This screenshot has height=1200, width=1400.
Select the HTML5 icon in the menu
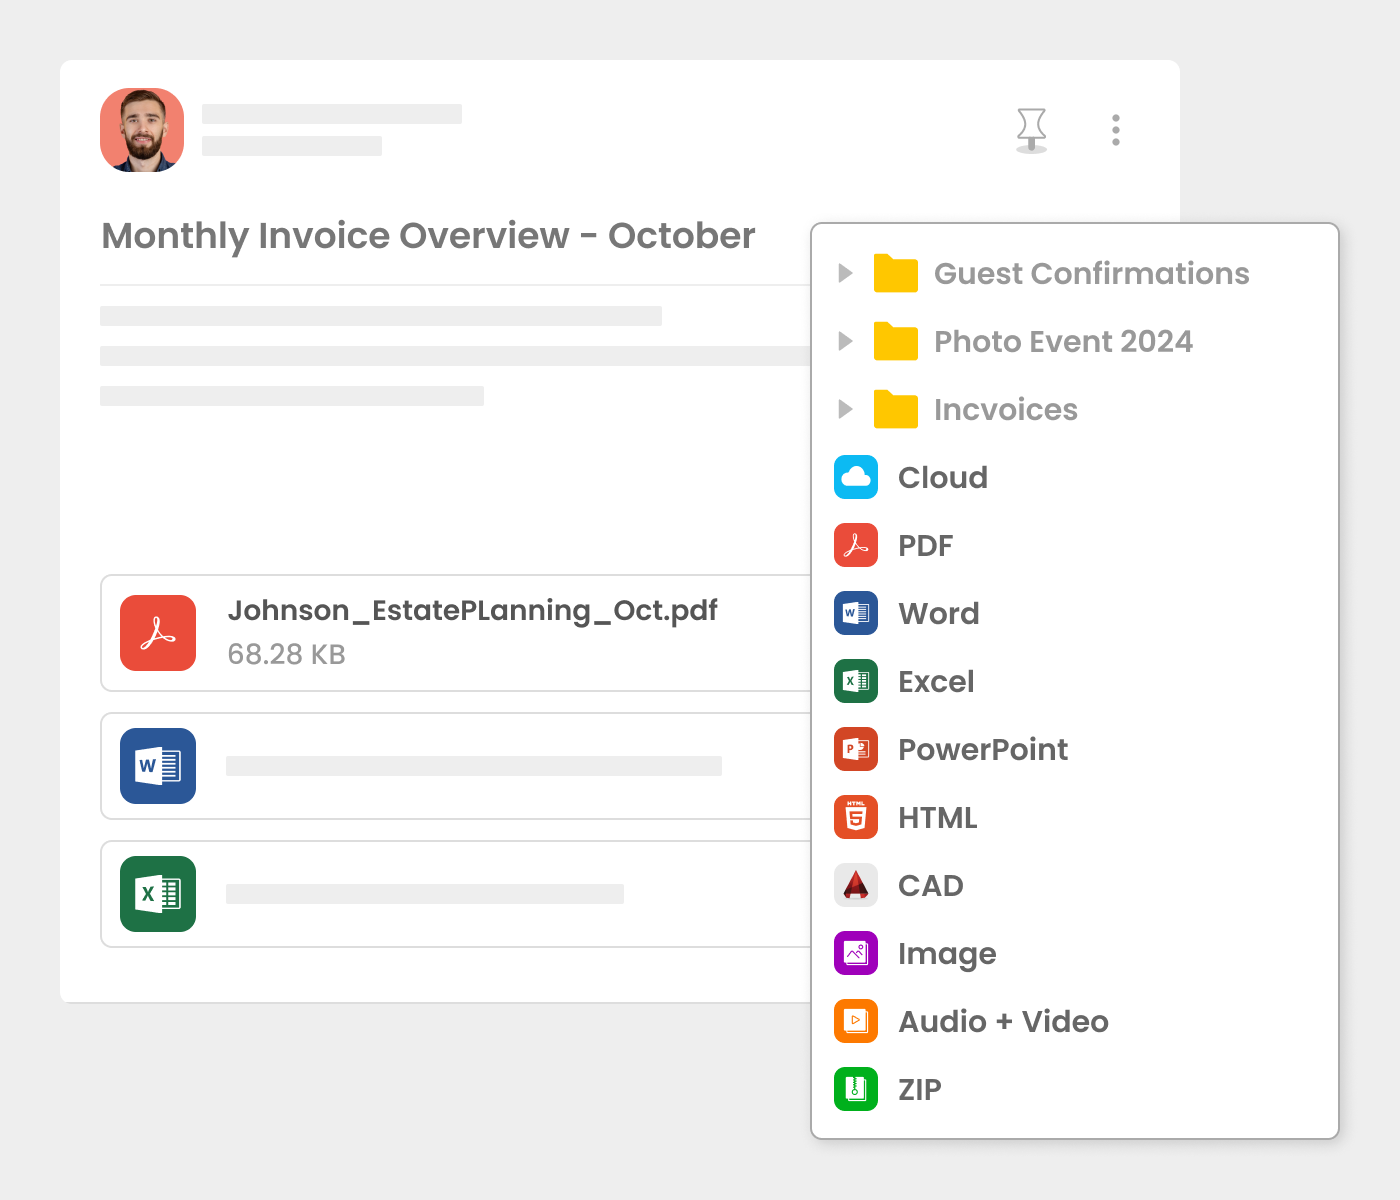tap(856, 817)
